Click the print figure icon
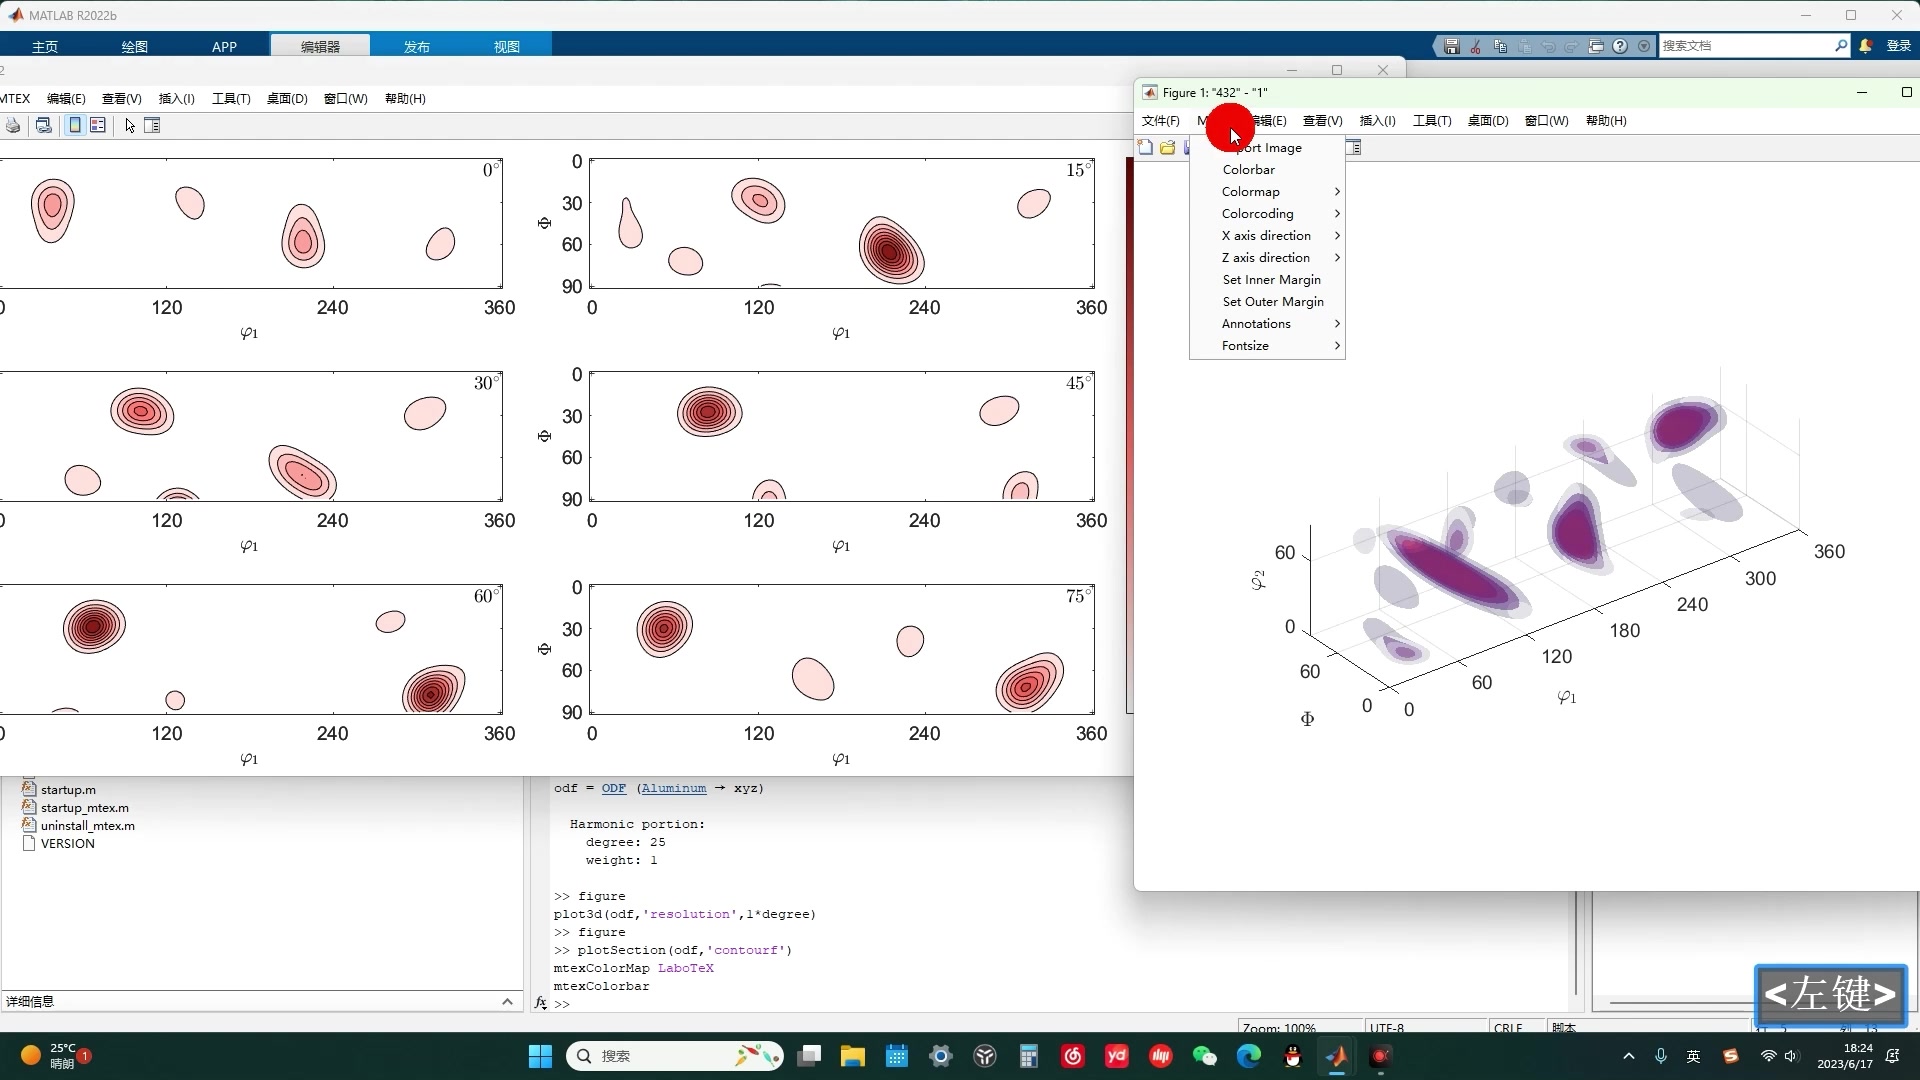This screenshot has width=1920, height=1080. tap(13, 126)
